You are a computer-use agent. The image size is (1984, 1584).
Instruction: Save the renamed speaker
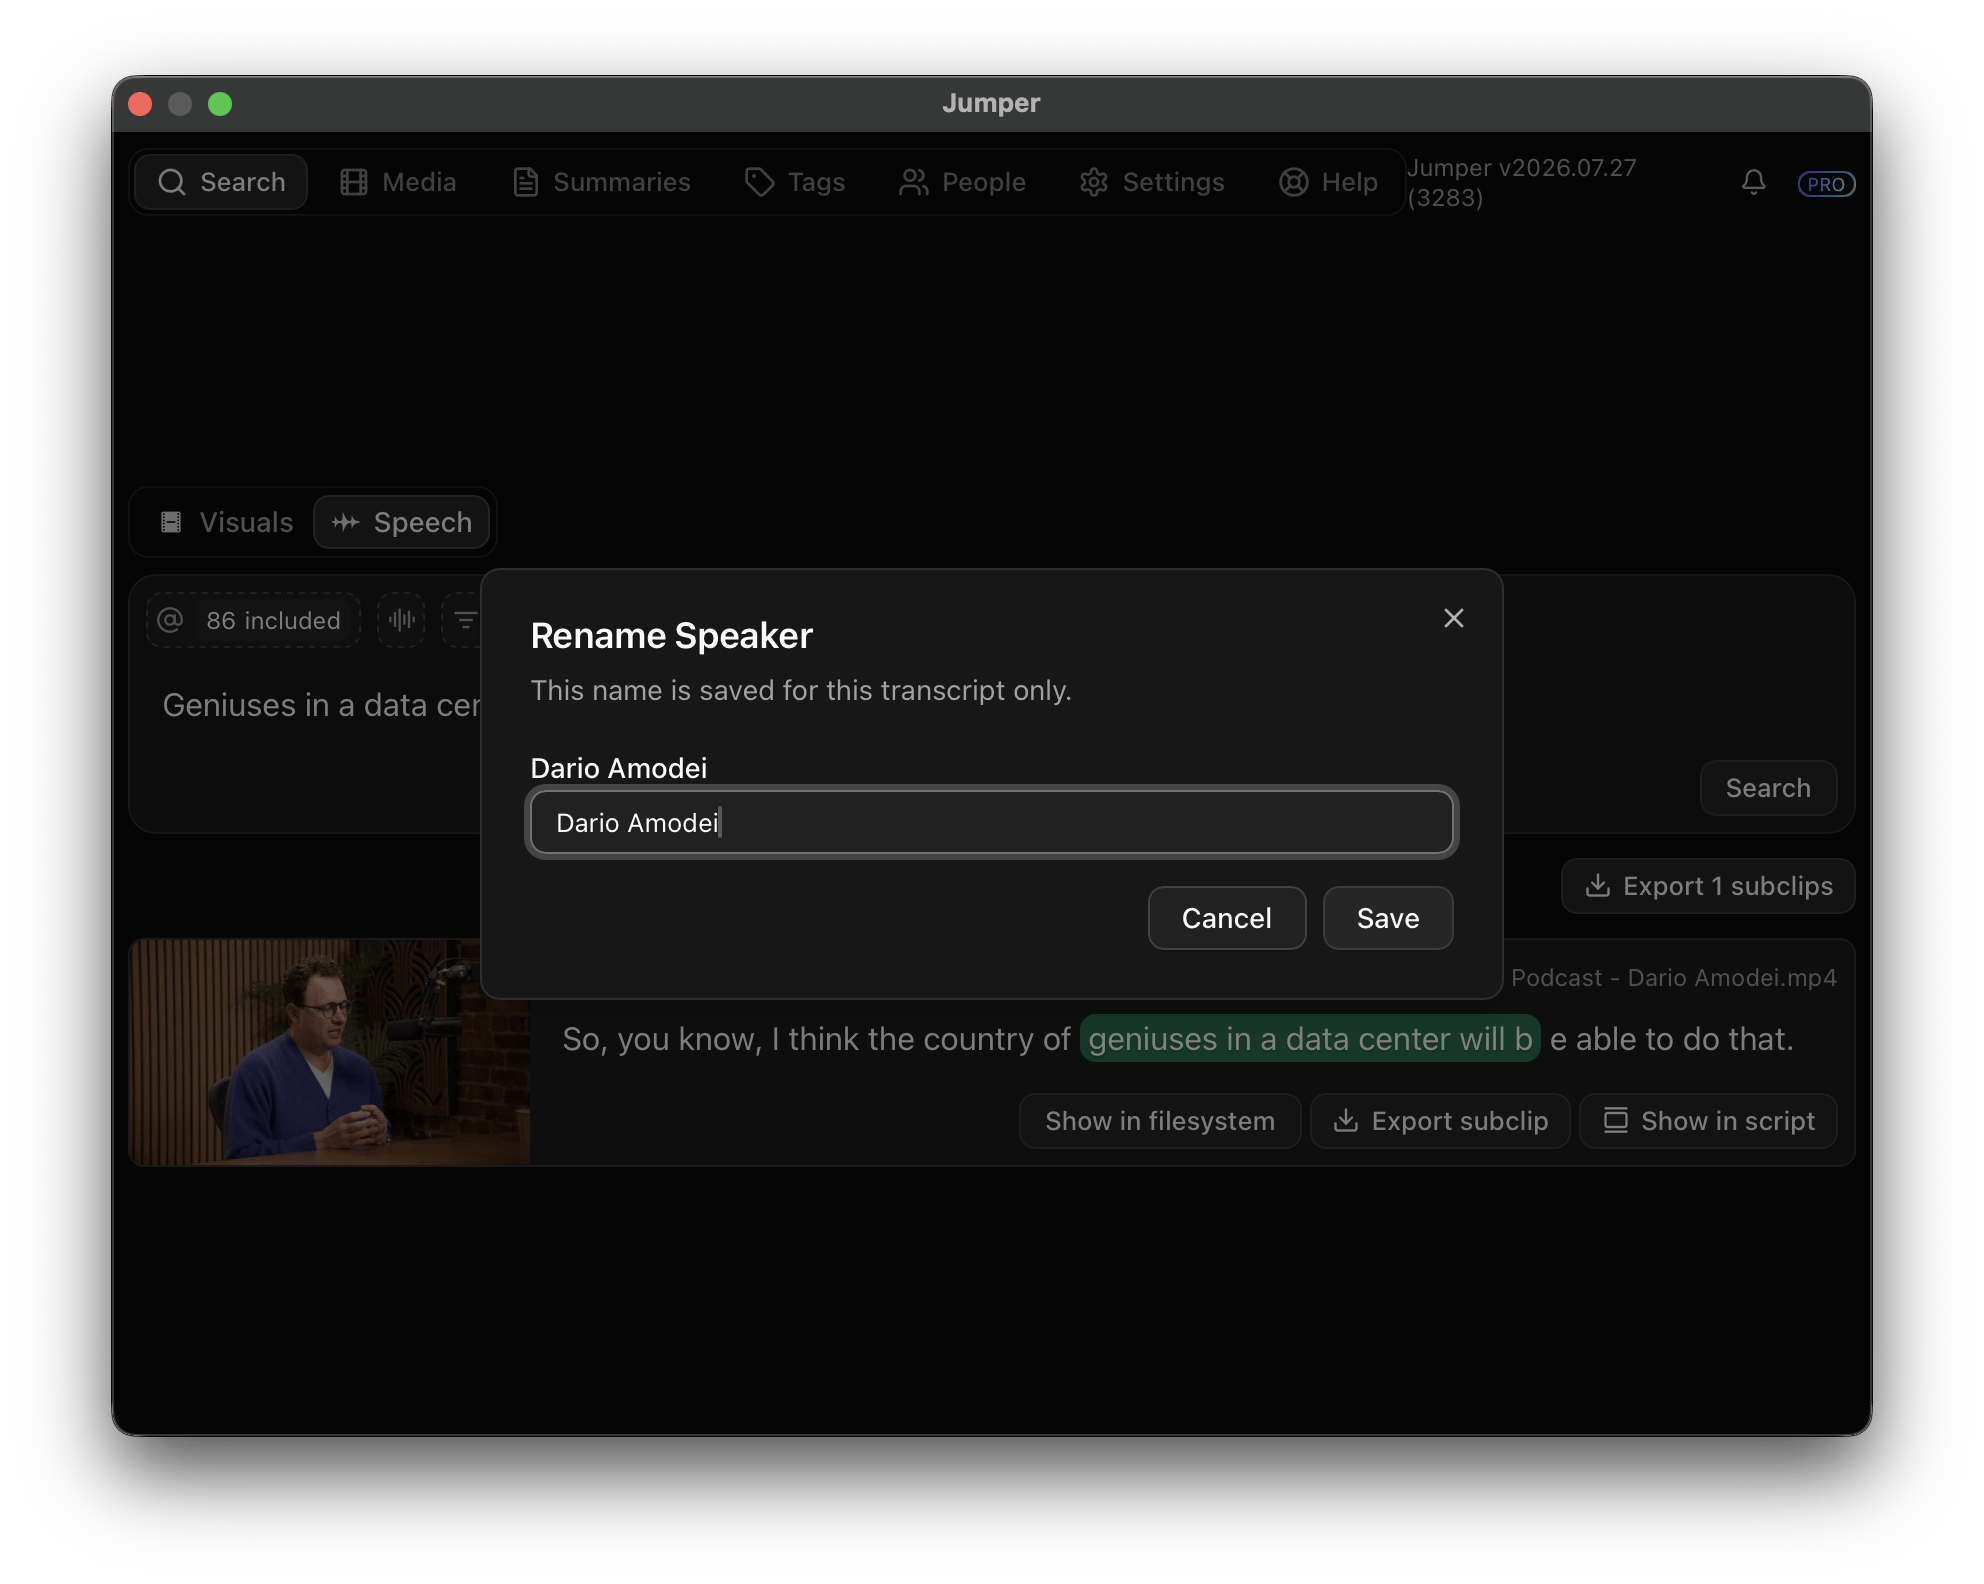point(1387,918)
